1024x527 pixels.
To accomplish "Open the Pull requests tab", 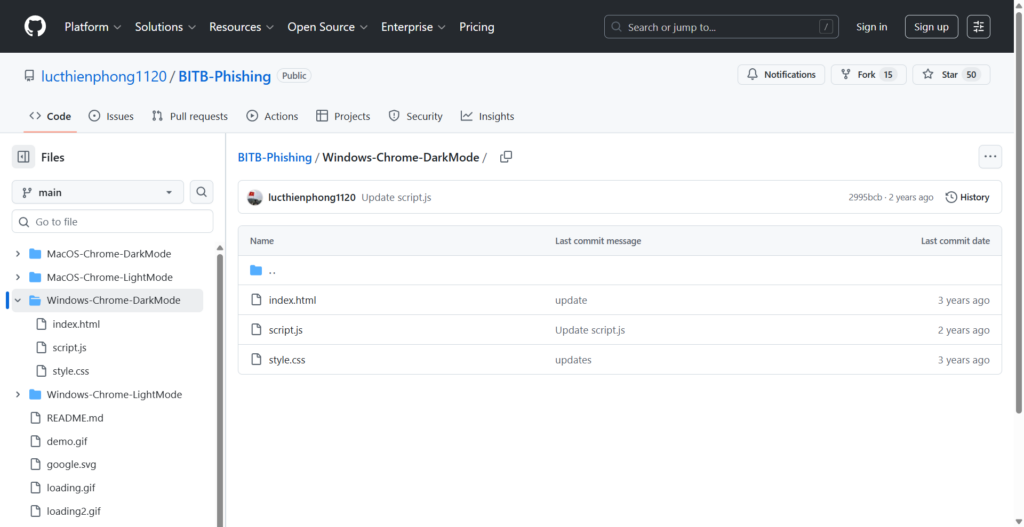I will pyautogui.click(x=190, y=116).
